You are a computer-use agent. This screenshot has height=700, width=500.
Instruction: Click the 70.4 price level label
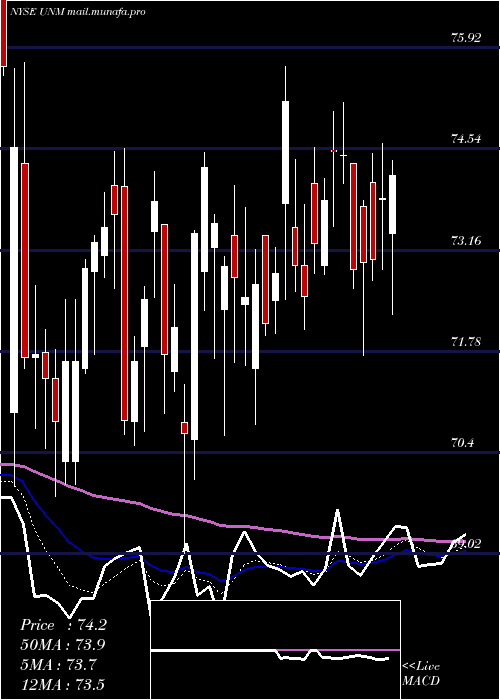[462, 443]
